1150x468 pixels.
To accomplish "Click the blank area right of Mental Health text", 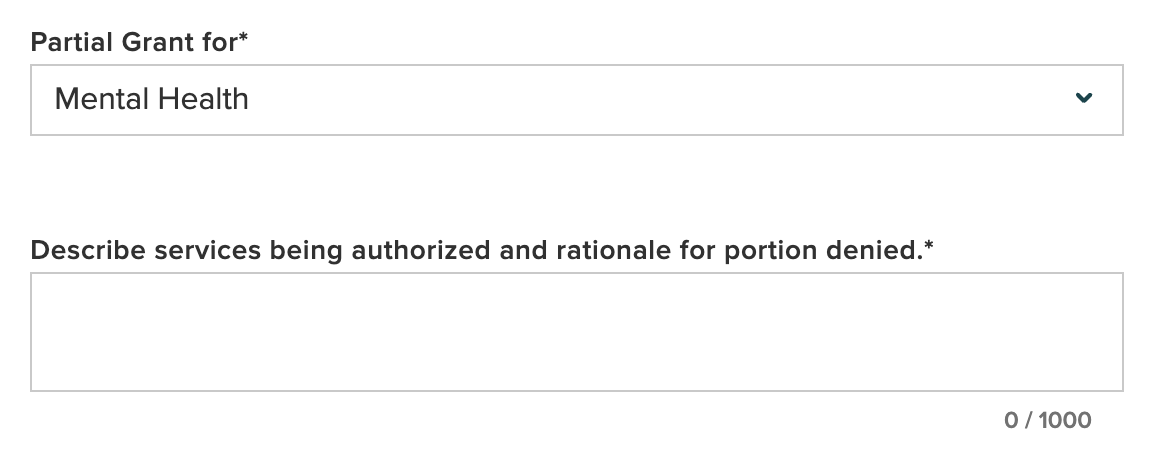I will click(x=650, y=100).
